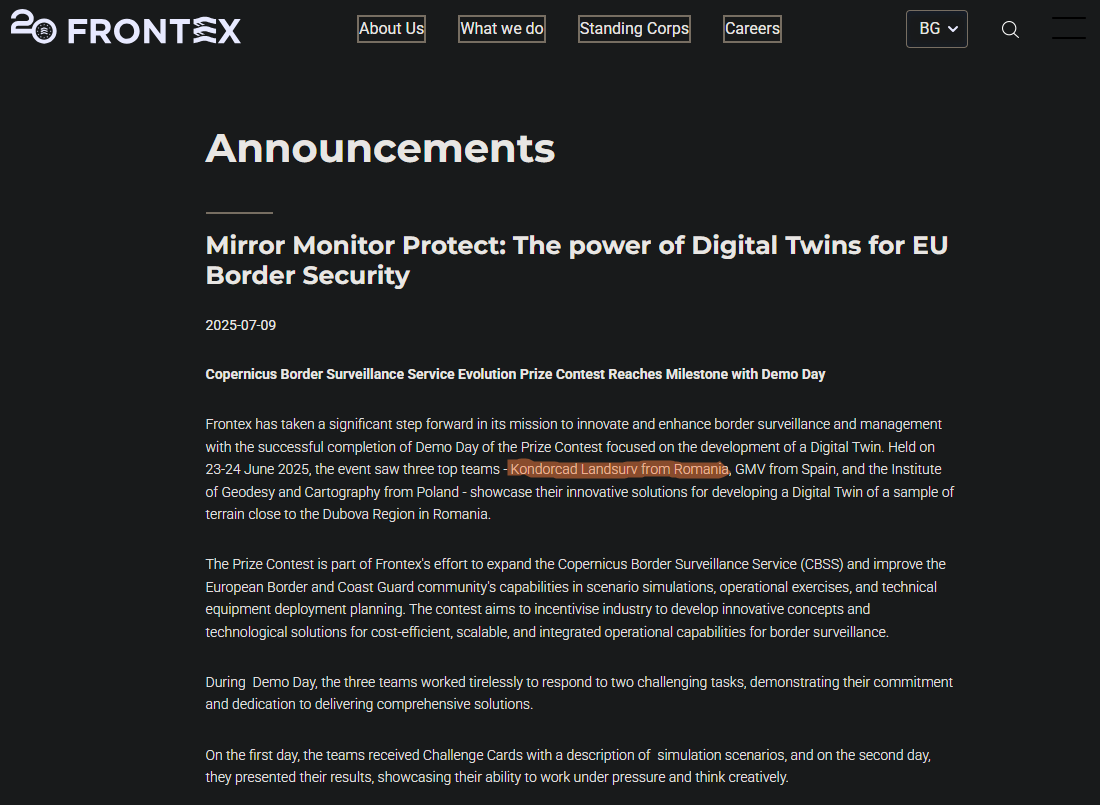Click the 2025-07-09 publication date
The width and height of the screenshot is (1100, 805).
240,325
